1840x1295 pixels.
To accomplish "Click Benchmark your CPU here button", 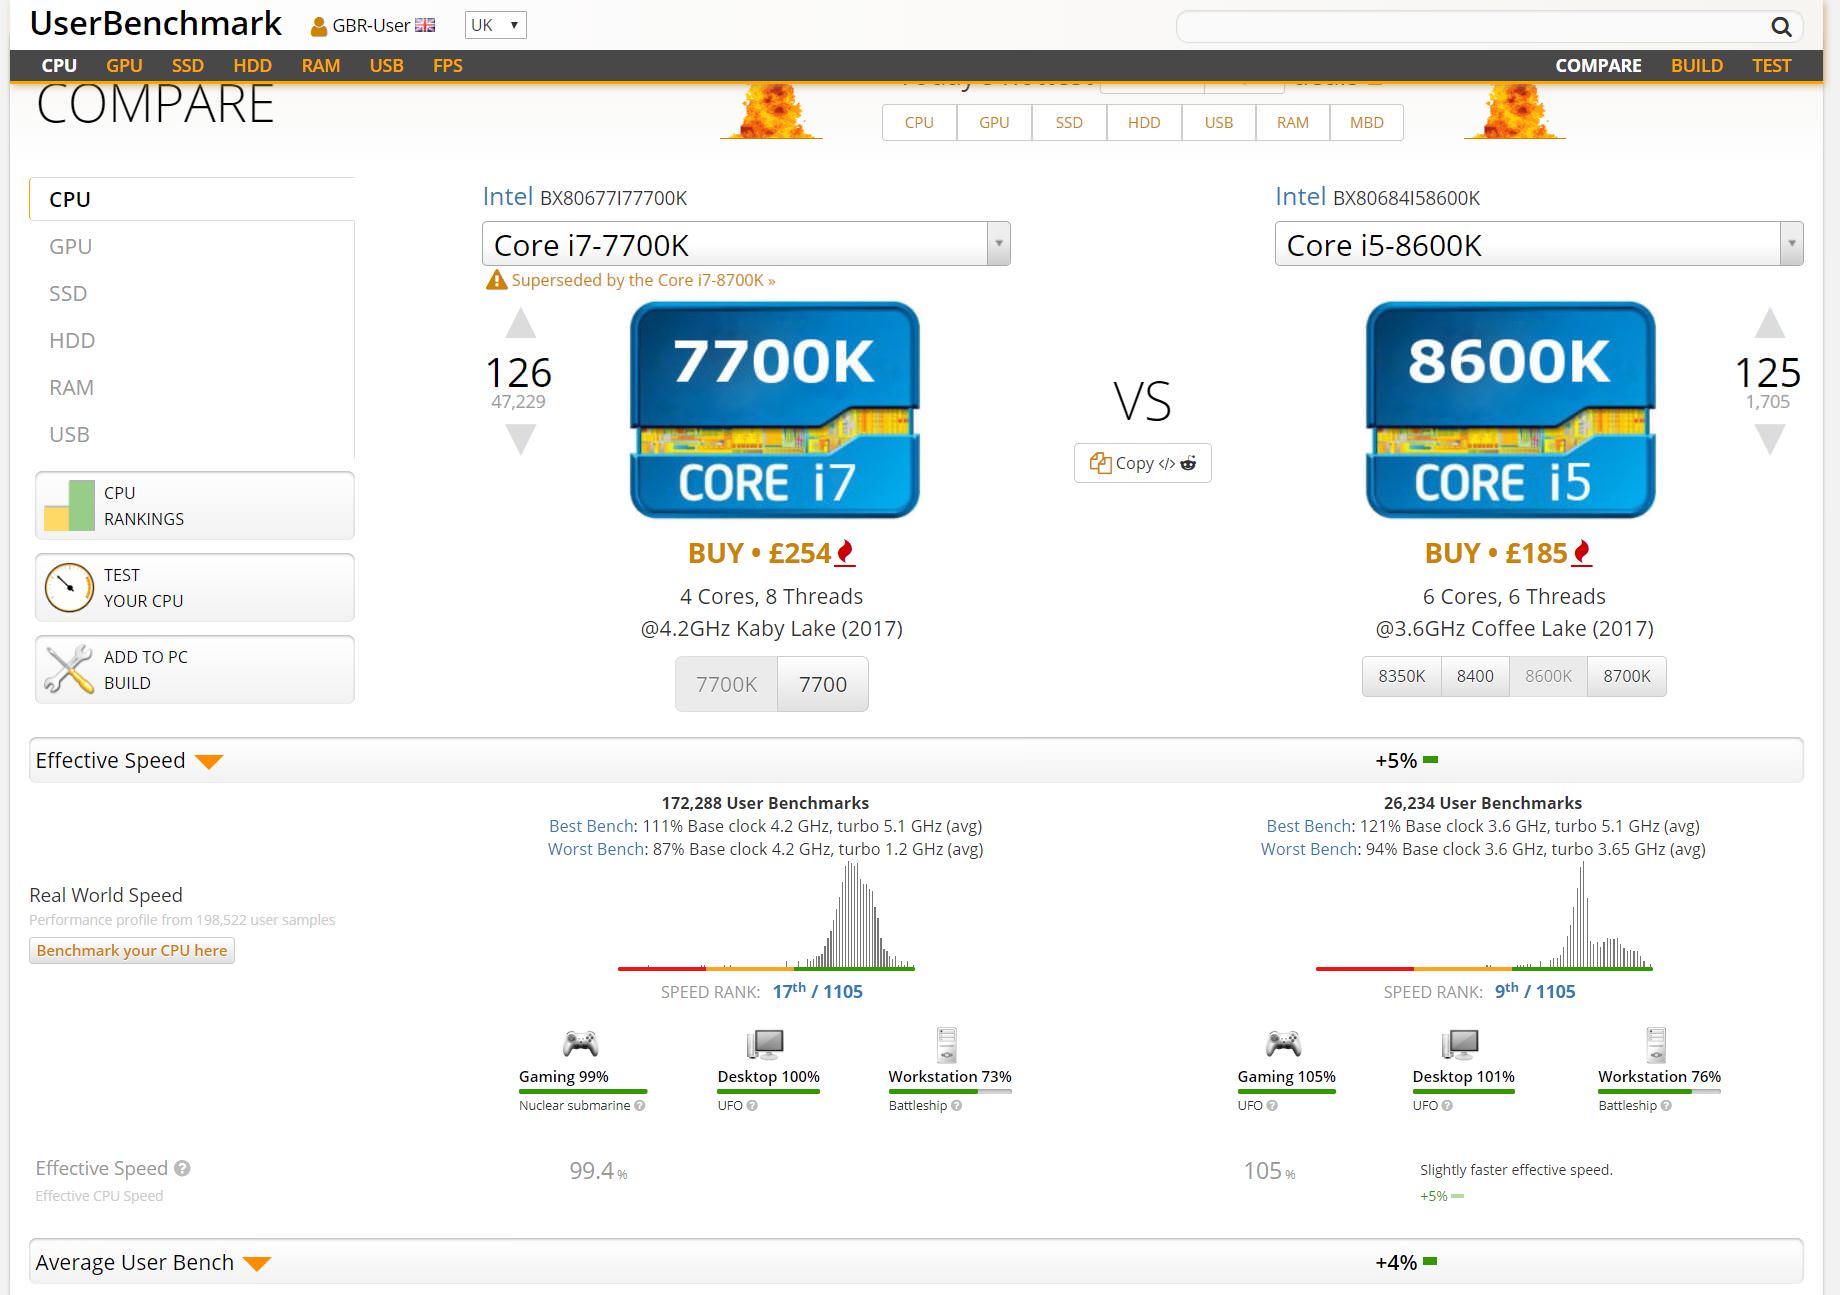I will 132,950.
